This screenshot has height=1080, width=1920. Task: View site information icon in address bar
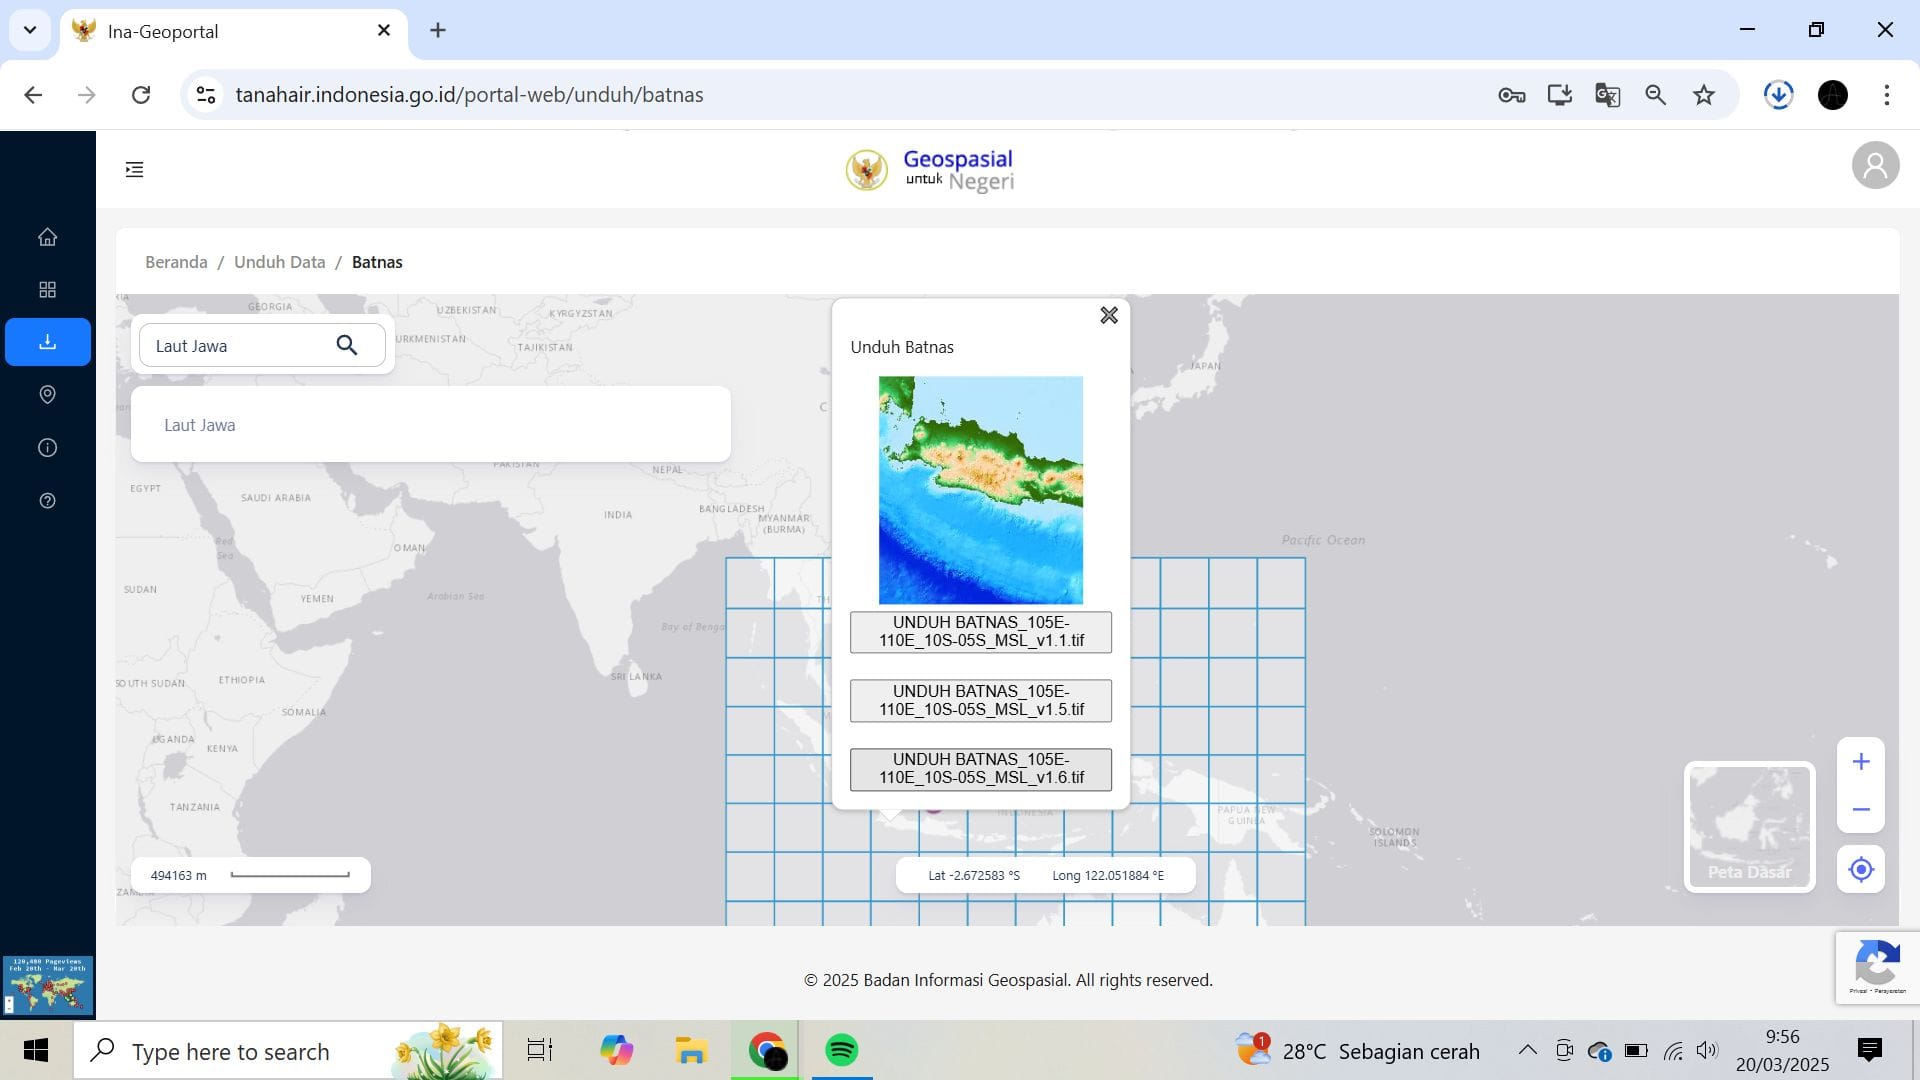(x=205, y=95)
